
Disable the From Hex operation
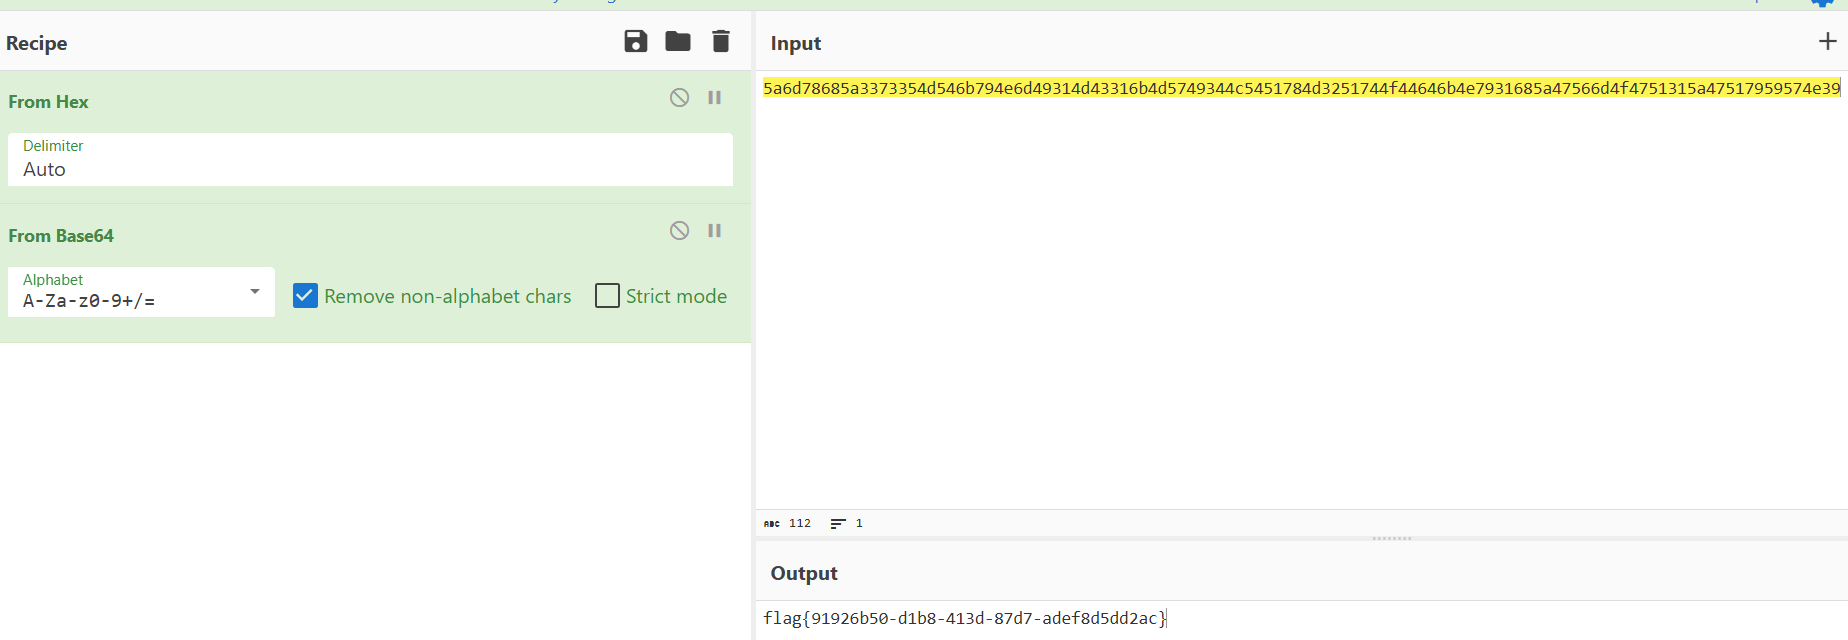click(679, 97)
